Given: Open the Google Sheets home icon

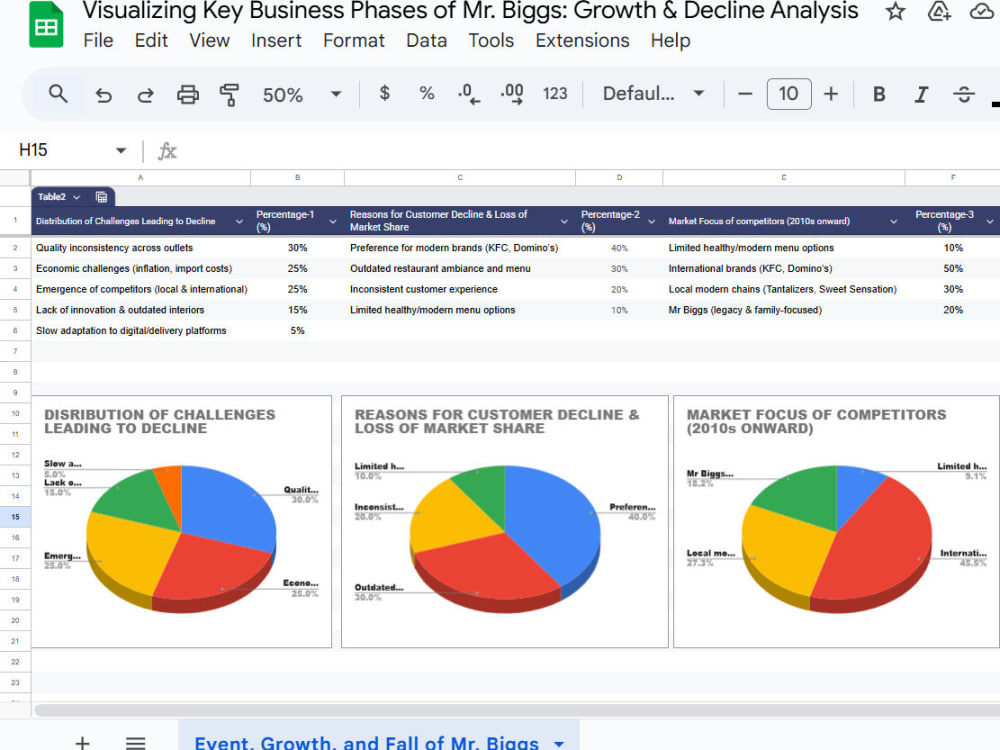Looking at the screenshot, I should (46, 24).
